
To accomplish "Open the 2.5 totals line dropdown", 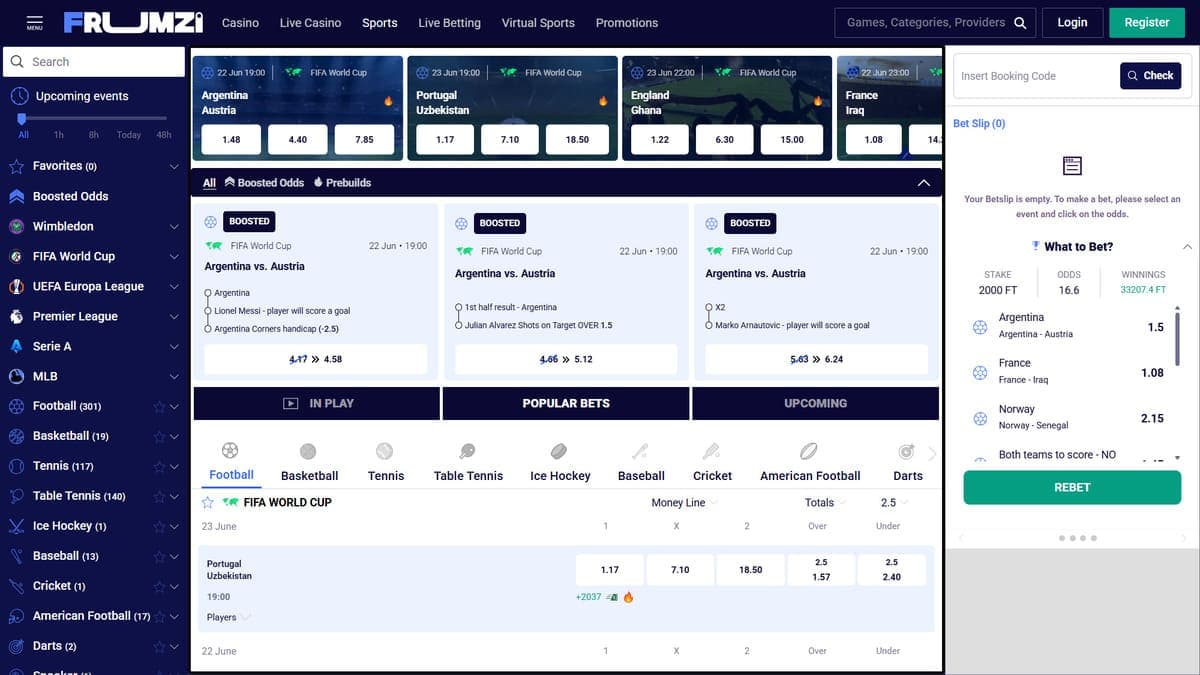I will [895, 502].
